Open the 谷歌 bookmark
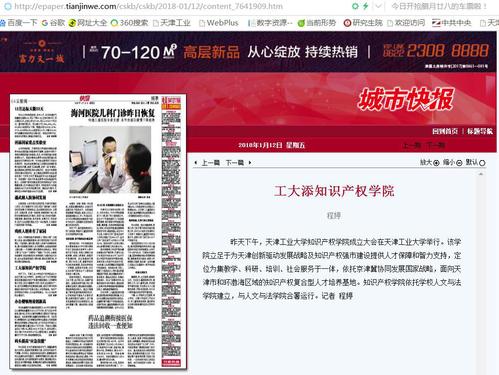Viewport: 499px width, 375px height. pyautogui.click(x=53, y=23)
